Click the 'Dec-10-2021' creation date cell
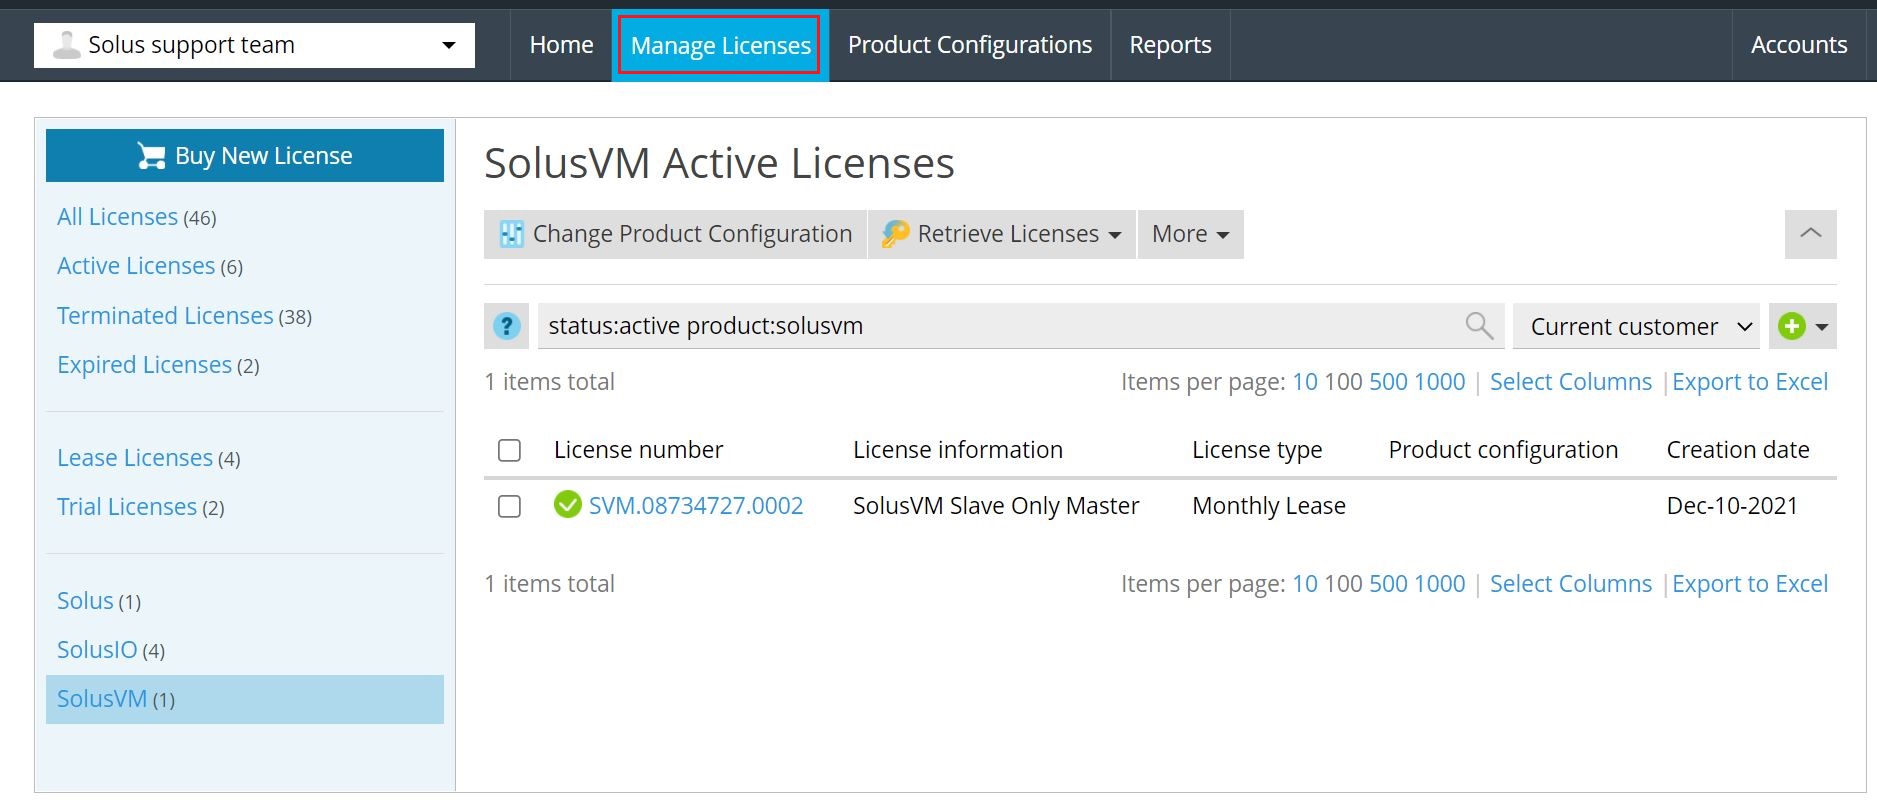The width and height of the screenshot is (1877, 806). (1732, 506)
